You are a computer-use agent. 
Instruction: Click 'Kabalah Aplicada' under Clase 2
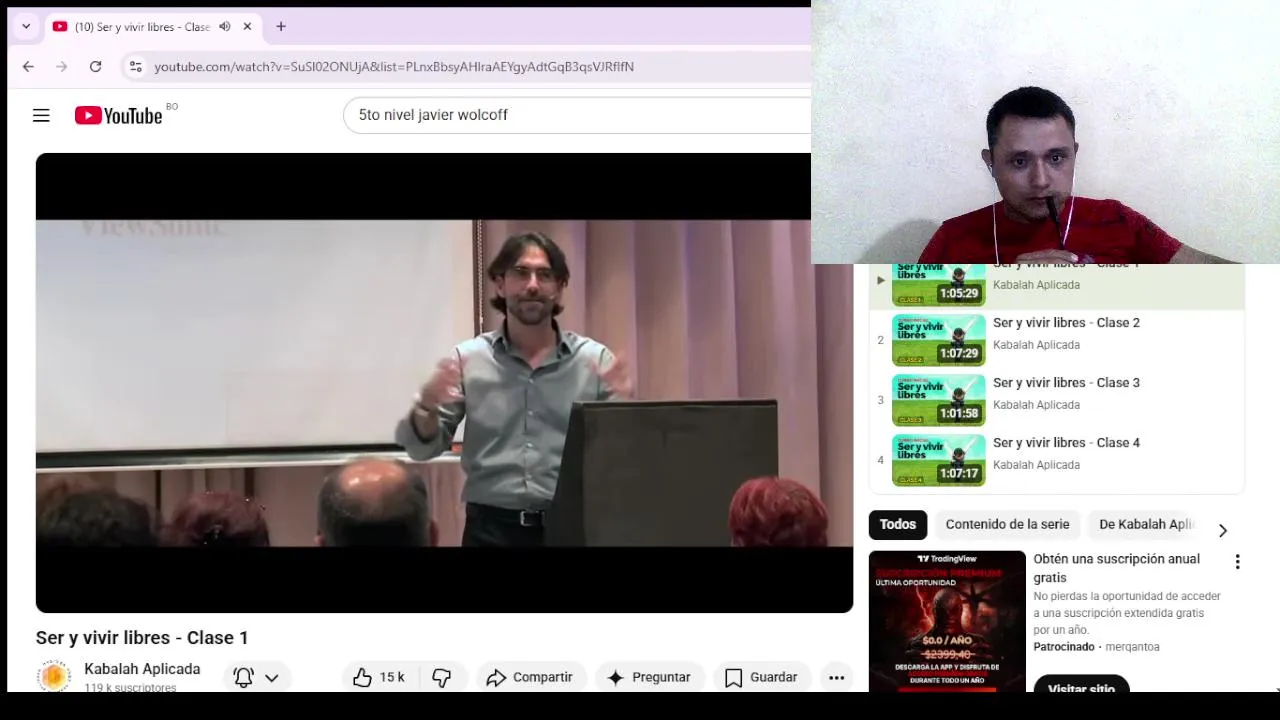[x=1036, y=345]
